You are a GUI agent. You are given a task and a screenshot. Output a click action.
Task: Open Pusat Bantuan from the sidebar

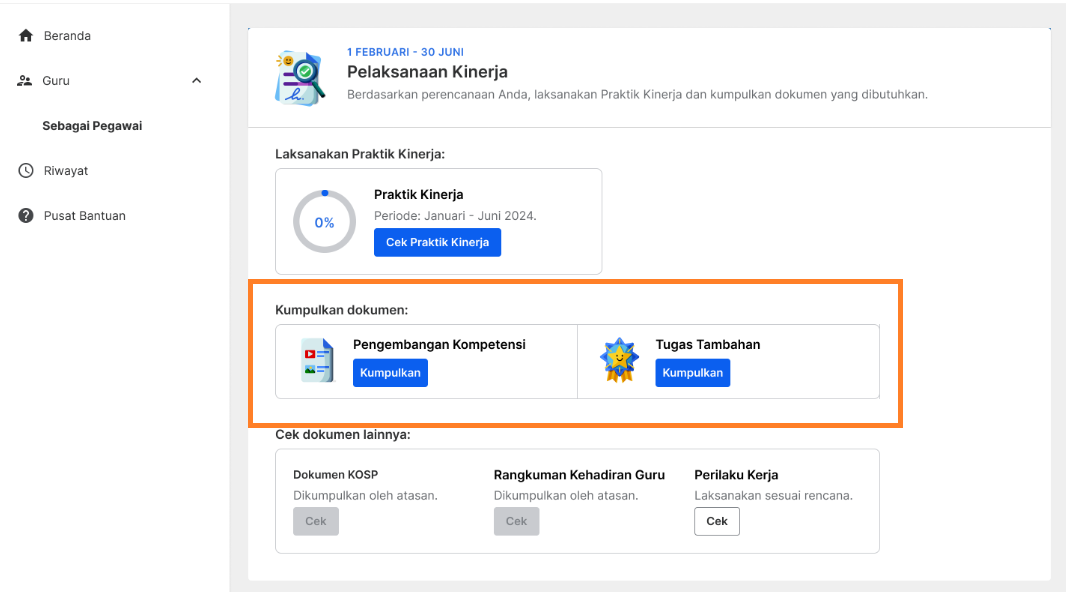pos(85,215)
